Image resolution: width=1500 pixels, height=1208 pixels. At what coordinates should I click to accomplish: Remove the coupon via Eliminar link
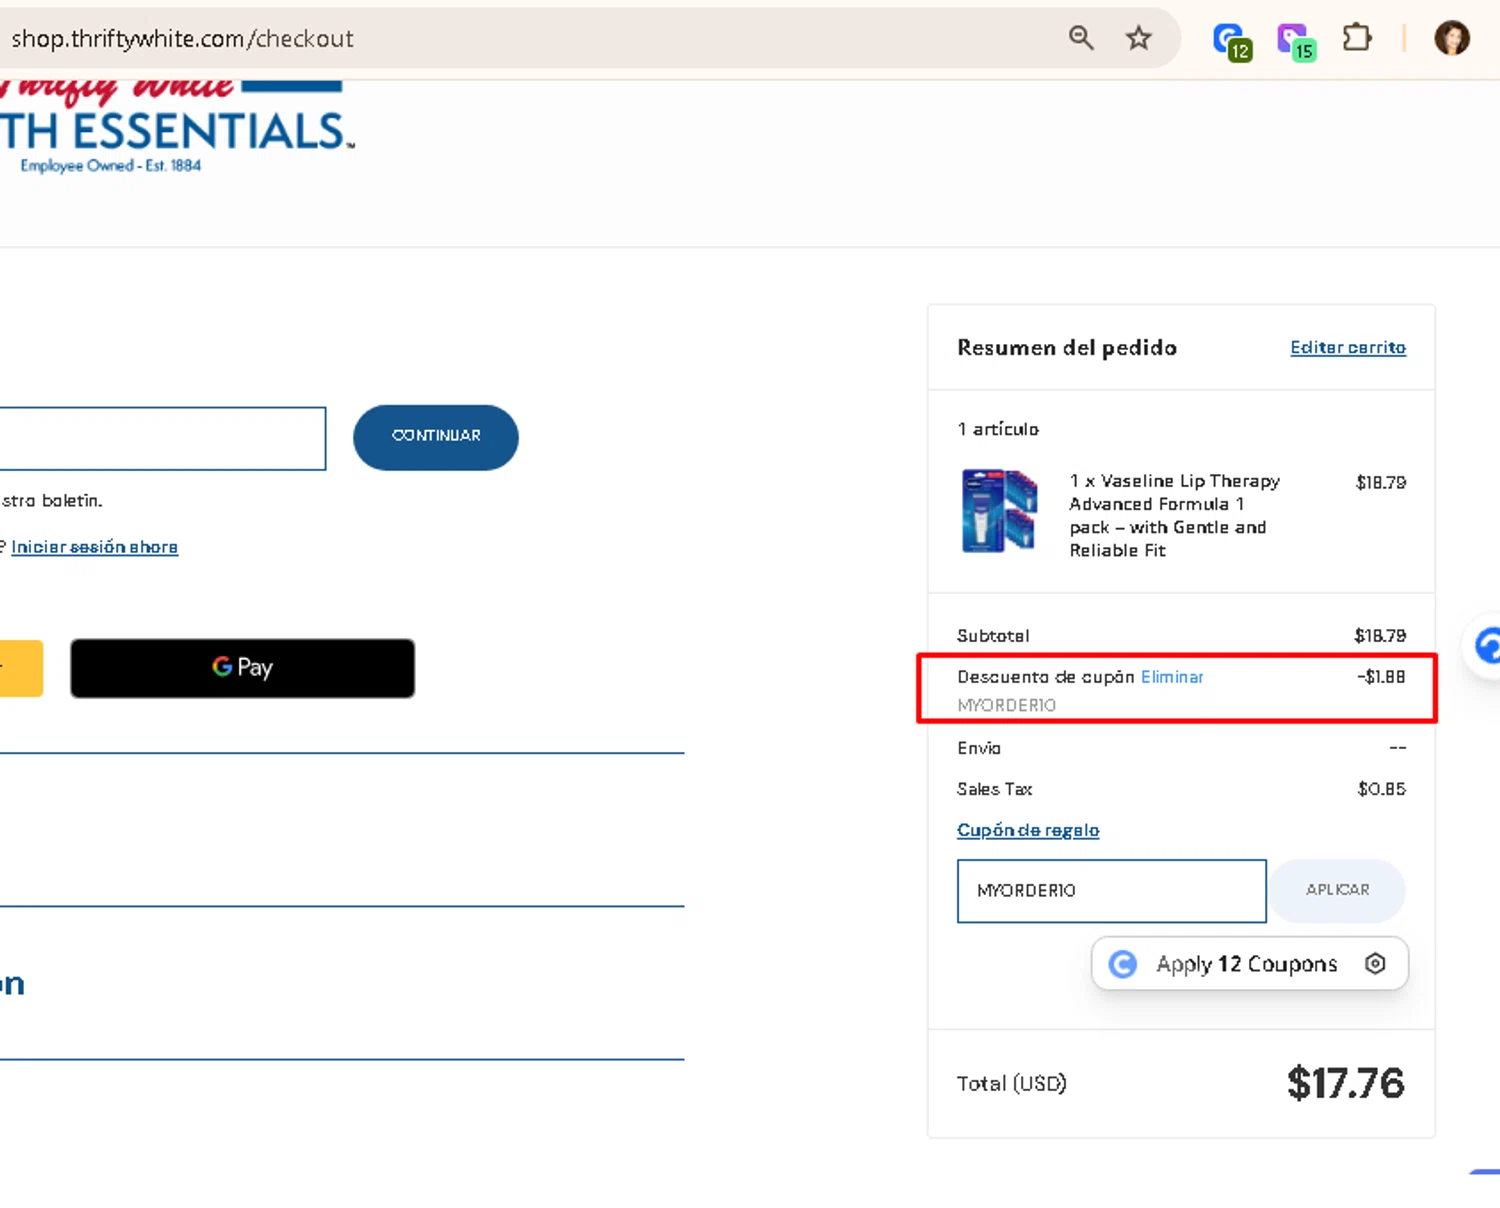click(x=1172, y=677)
